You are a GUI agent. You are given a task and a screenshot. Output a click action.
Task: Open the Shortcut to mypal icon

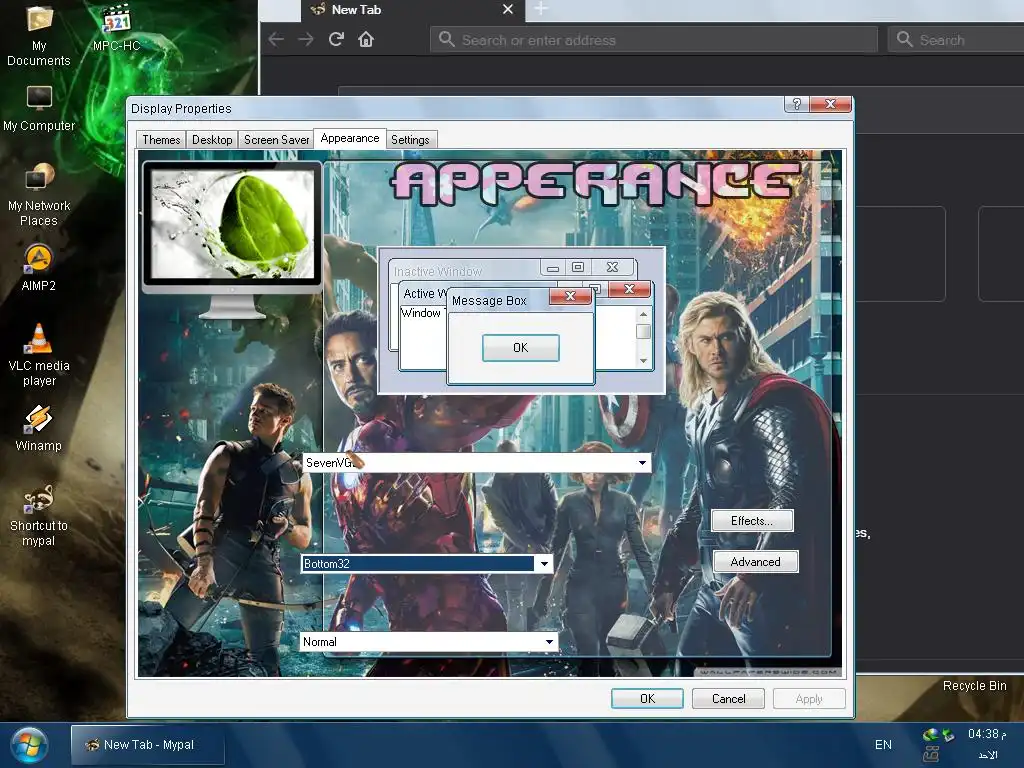tap(39, 516)
